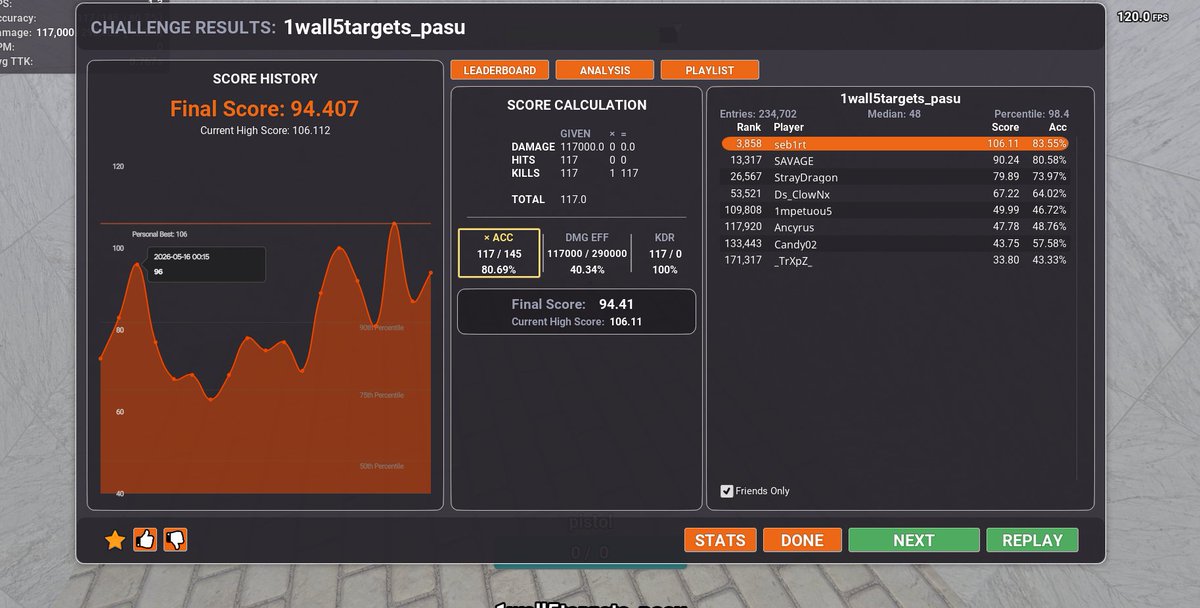Select Ancyrus leaderboard entry
This screenshot has height=608, width=1200.
[895, 227]
